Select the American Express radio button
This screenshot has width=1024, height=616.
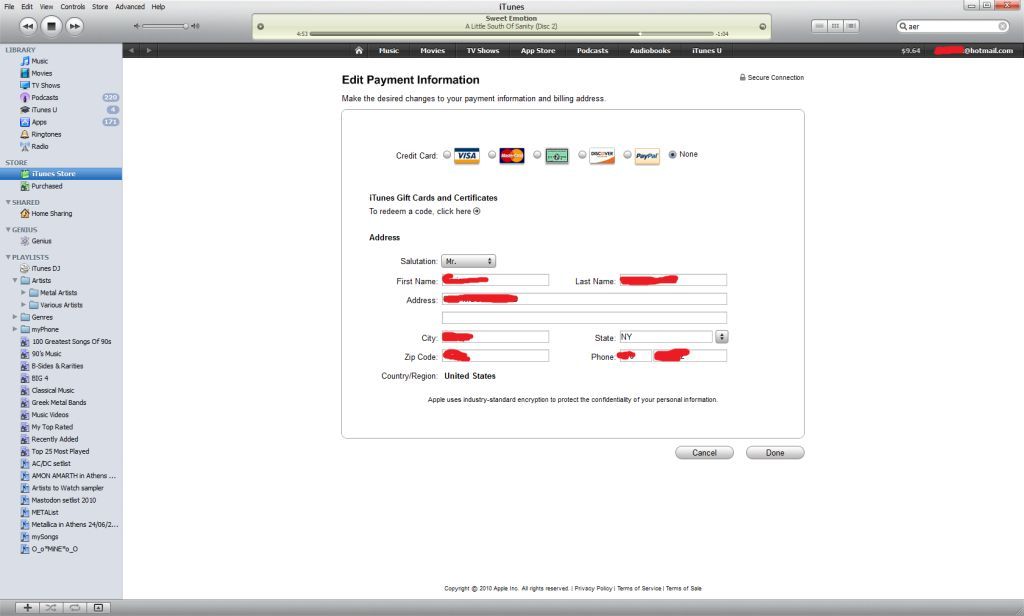click(537, 155)
